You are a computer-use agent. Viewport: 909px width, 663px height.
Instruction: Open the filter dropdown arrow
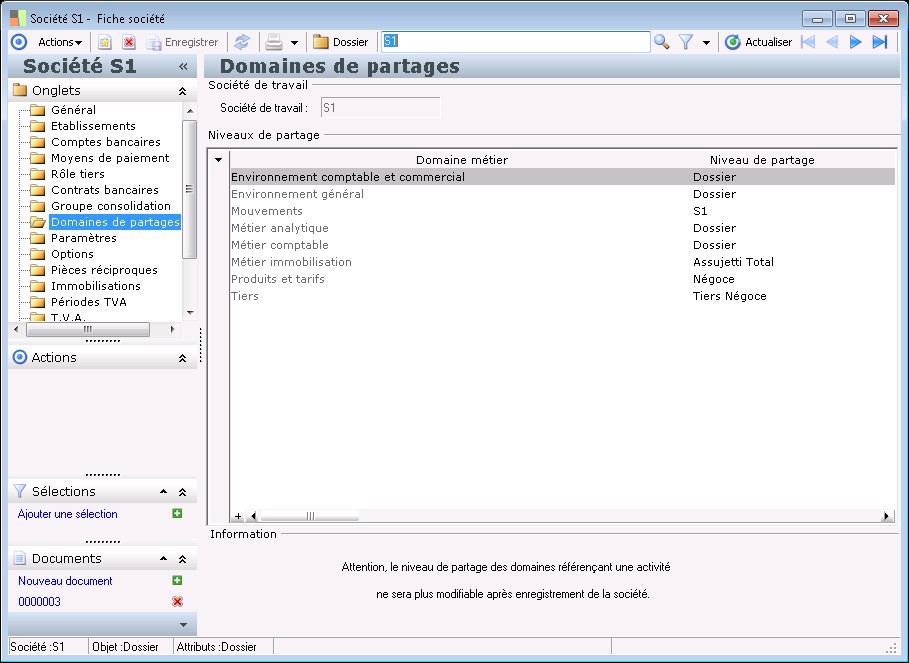(x=706, y=42)
